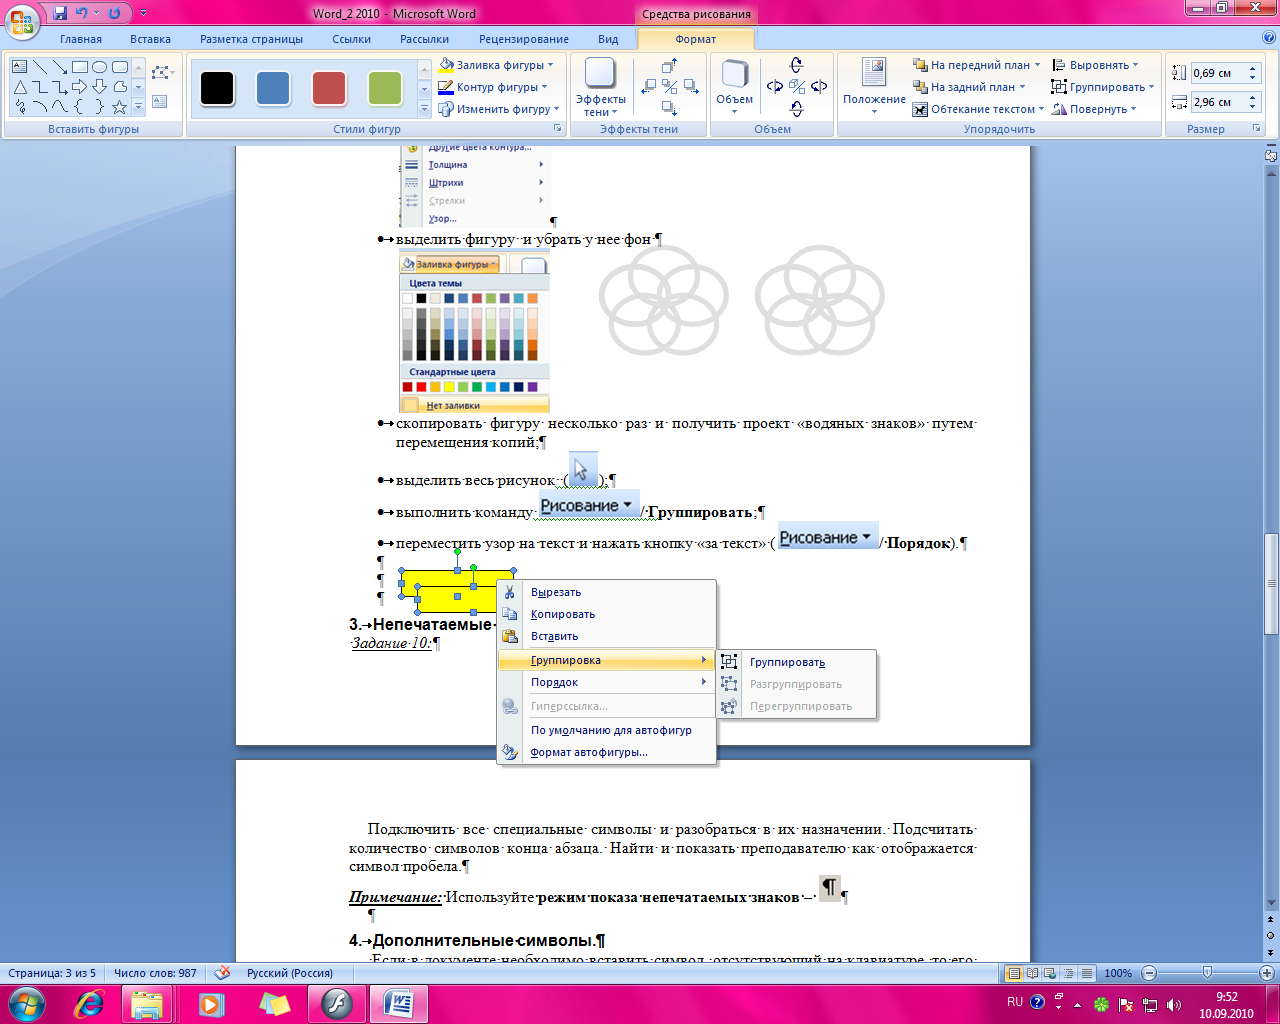Open Заливка фигуры dropdown
This screenshot has height=1024, width=1280.
pos(497,65)
